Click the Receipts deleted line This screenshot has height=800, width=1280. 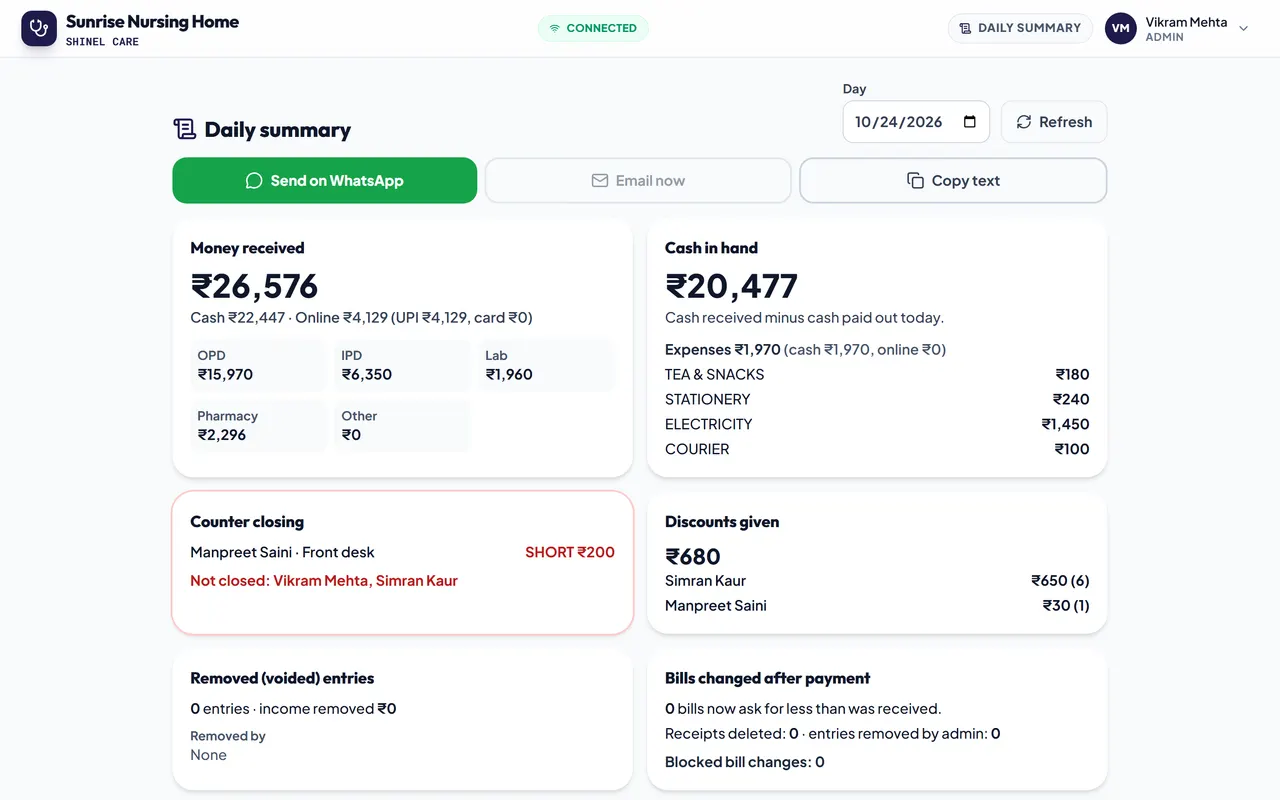tap(833, 734)
